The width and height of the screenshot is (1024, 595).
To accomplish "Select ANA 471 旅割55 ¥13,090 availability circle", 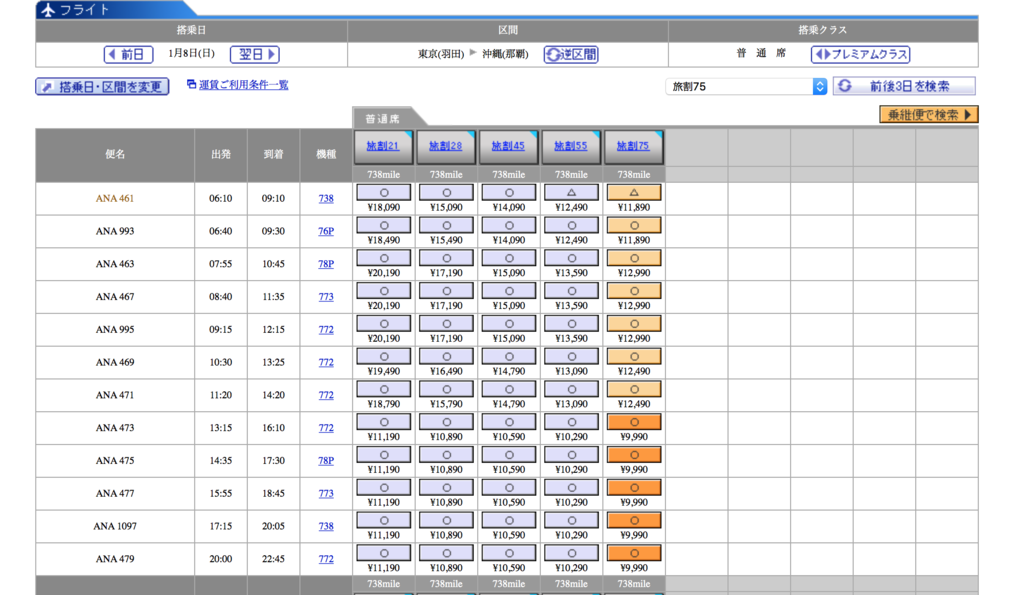I will tap(571, 389).
